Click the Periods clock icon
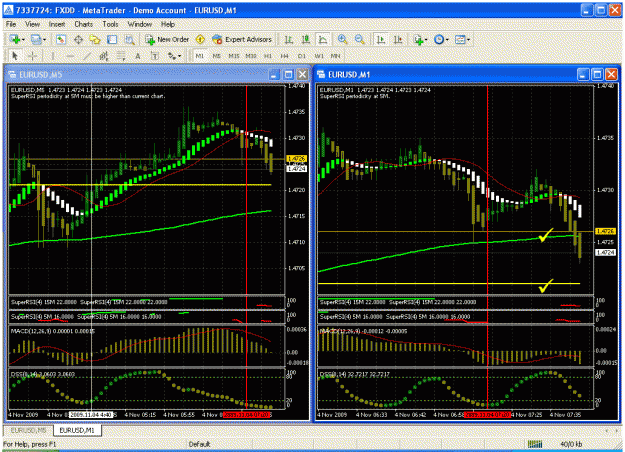 (x=439, y=39)
